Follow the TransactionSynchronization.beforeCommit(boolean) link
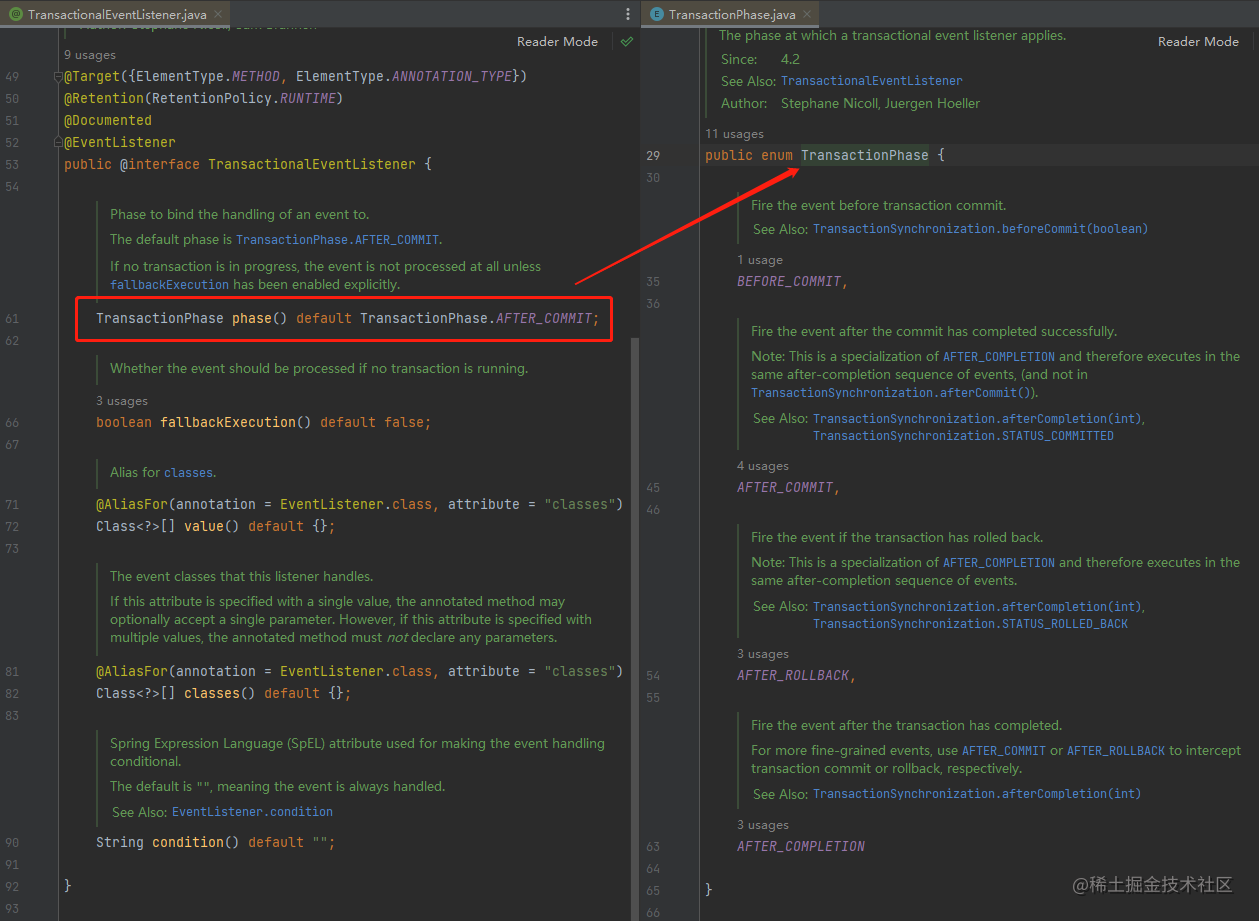This screenshot has width=1259, height=921. coord(980,229)
